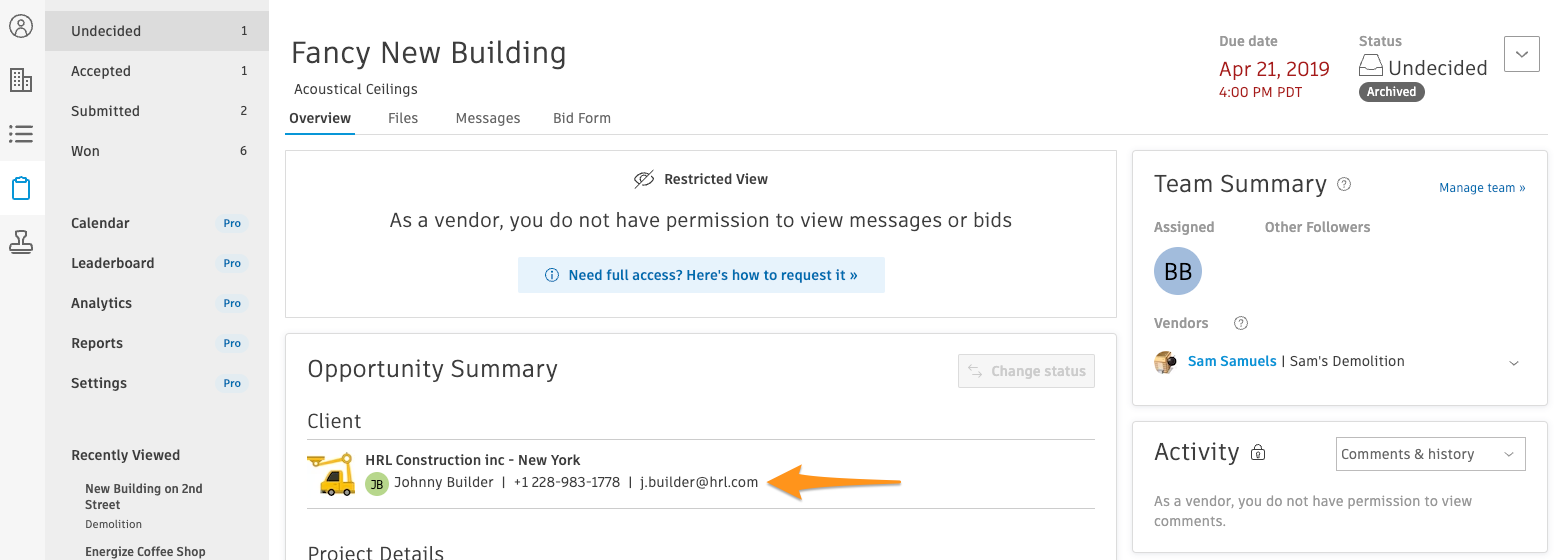Open the building companies sidebar icon
Screen dimensions: 1563x560
click(x=21, y=80)
